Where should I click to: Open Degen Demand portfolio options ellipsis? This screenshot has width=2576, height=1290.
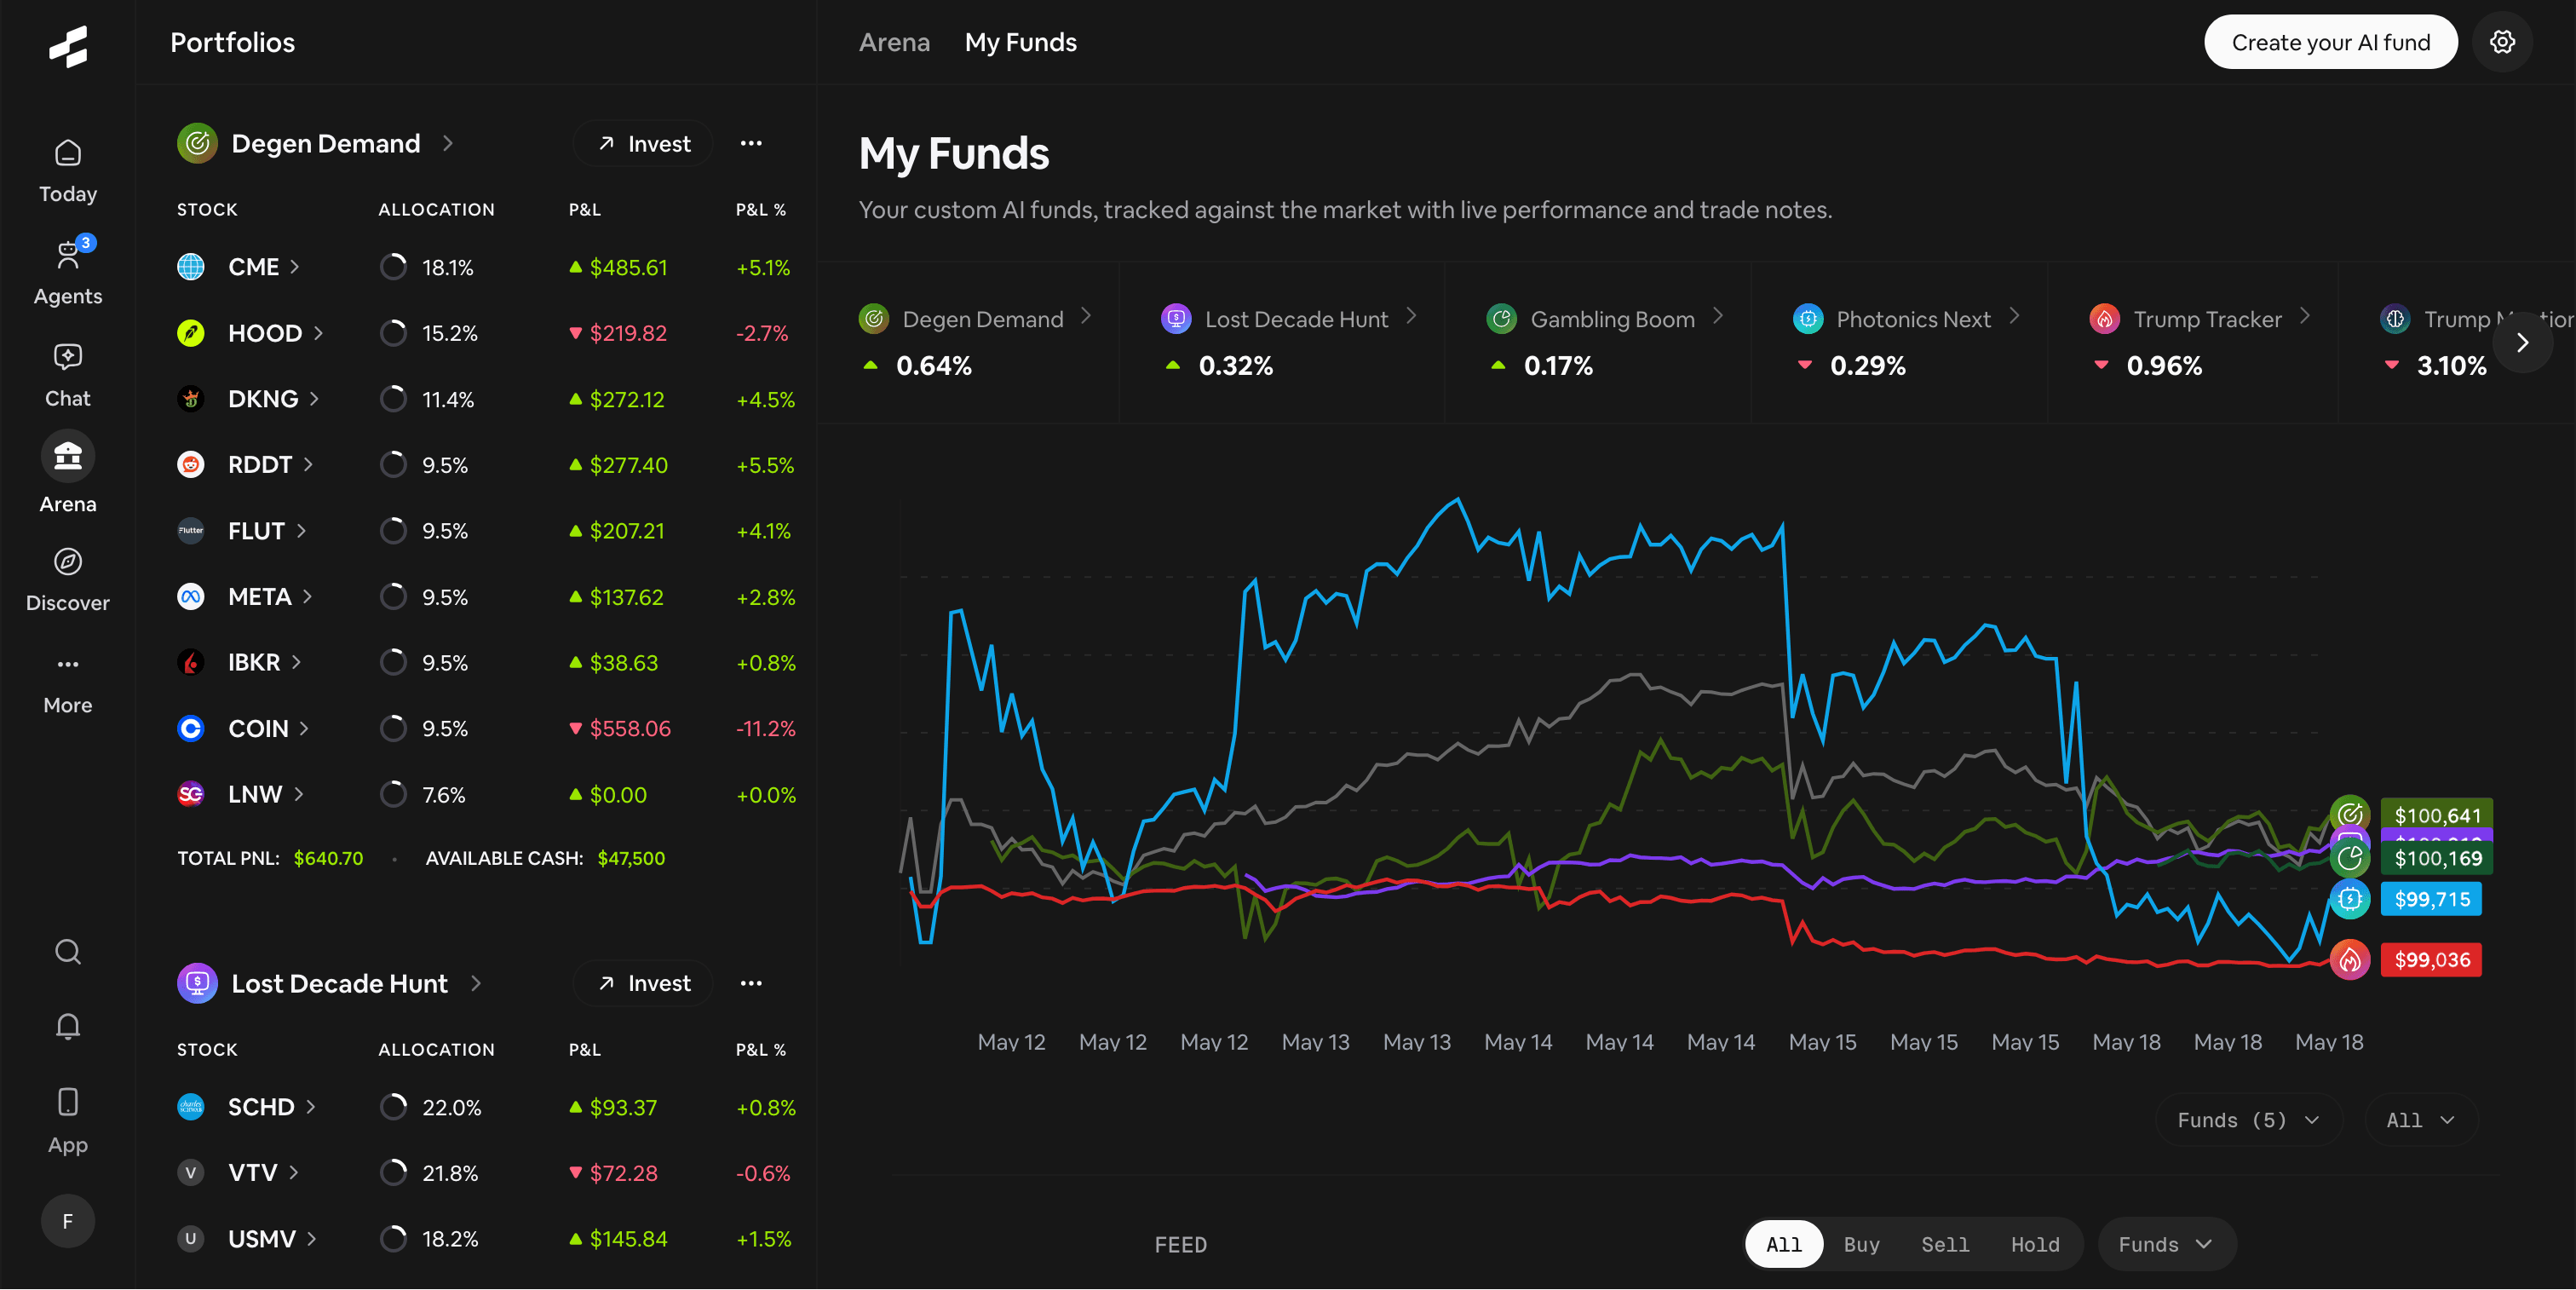click(751, 143)
